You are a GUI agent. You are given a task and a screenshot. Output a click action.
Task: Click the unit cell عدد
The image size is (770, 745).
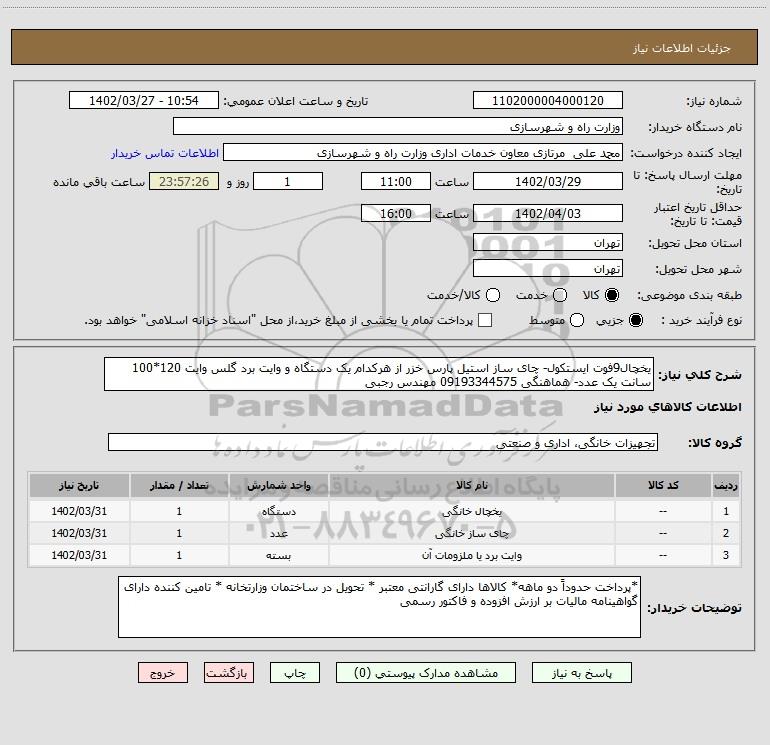[278, 533]
